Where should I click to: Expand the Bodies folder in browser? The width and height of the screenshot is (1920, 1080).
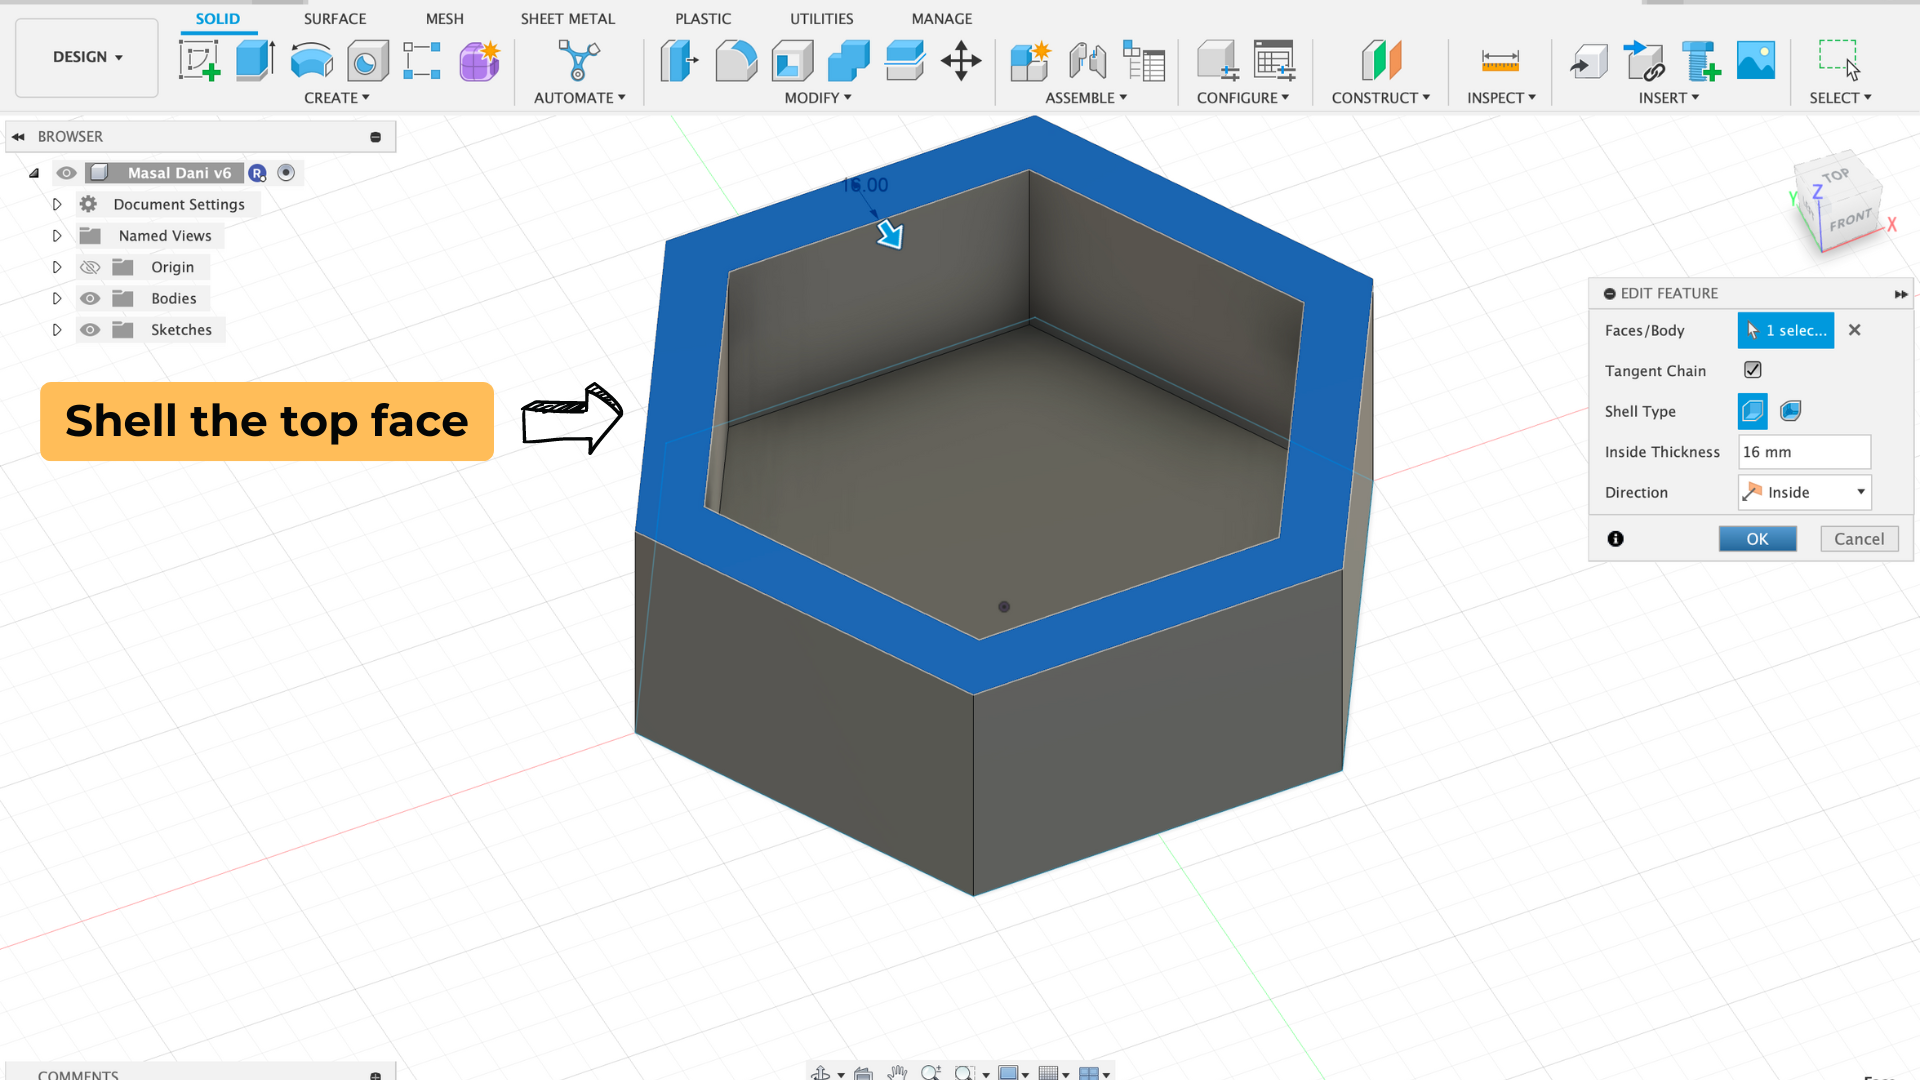(57, 299)
